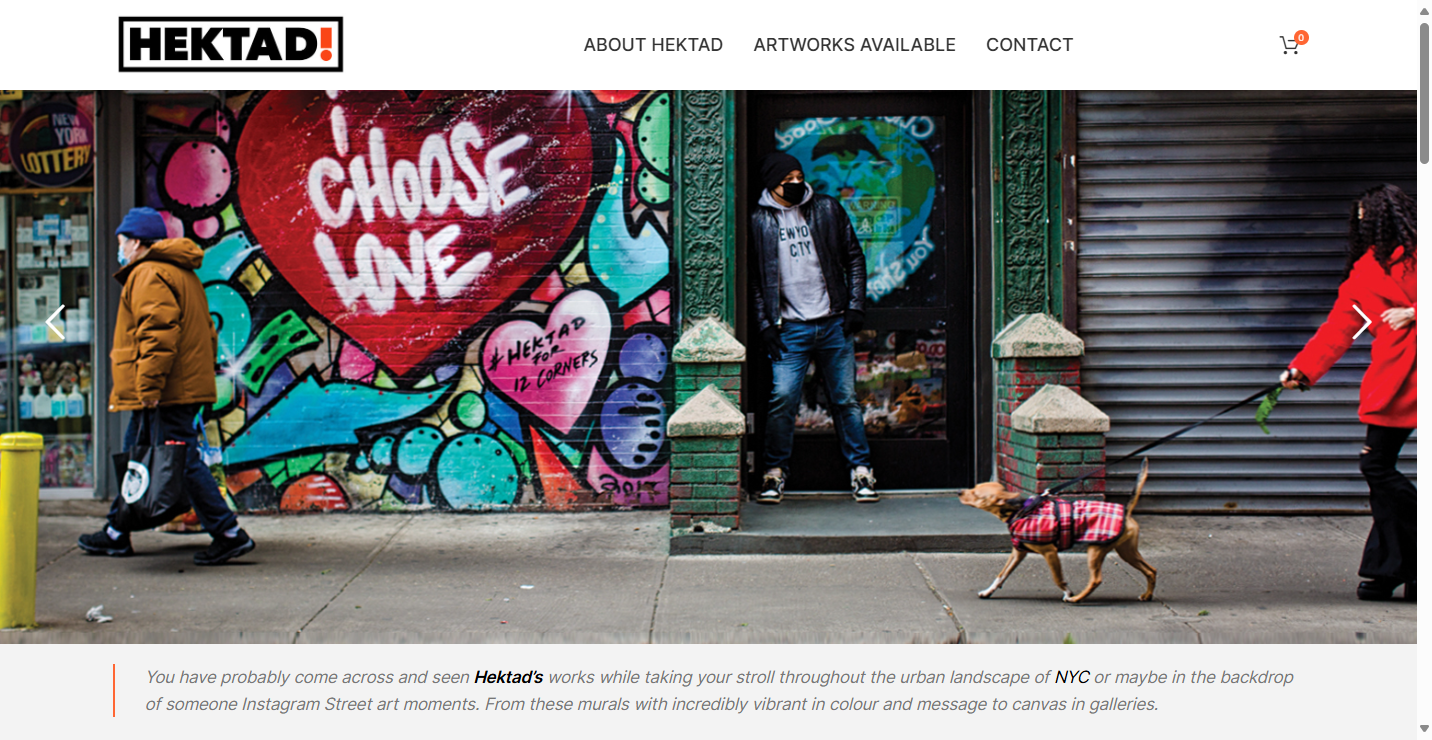Viewport: 1432px width, 740px height.
Task: Follow the NYC link in the paragraph
Action: [1072, 677]
